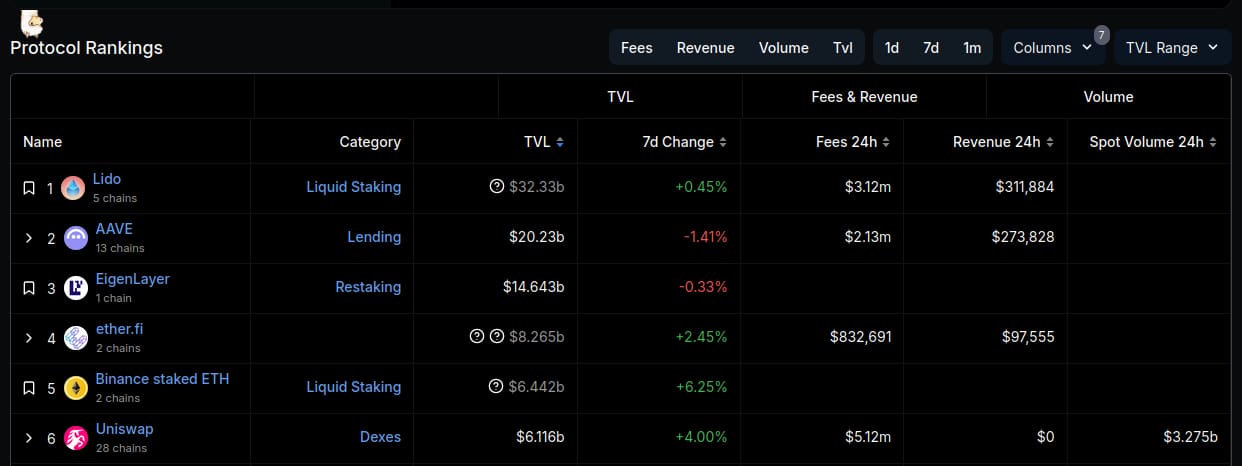Select the 7d time period tab
The image size is (1242, 466).
point(931,48)
